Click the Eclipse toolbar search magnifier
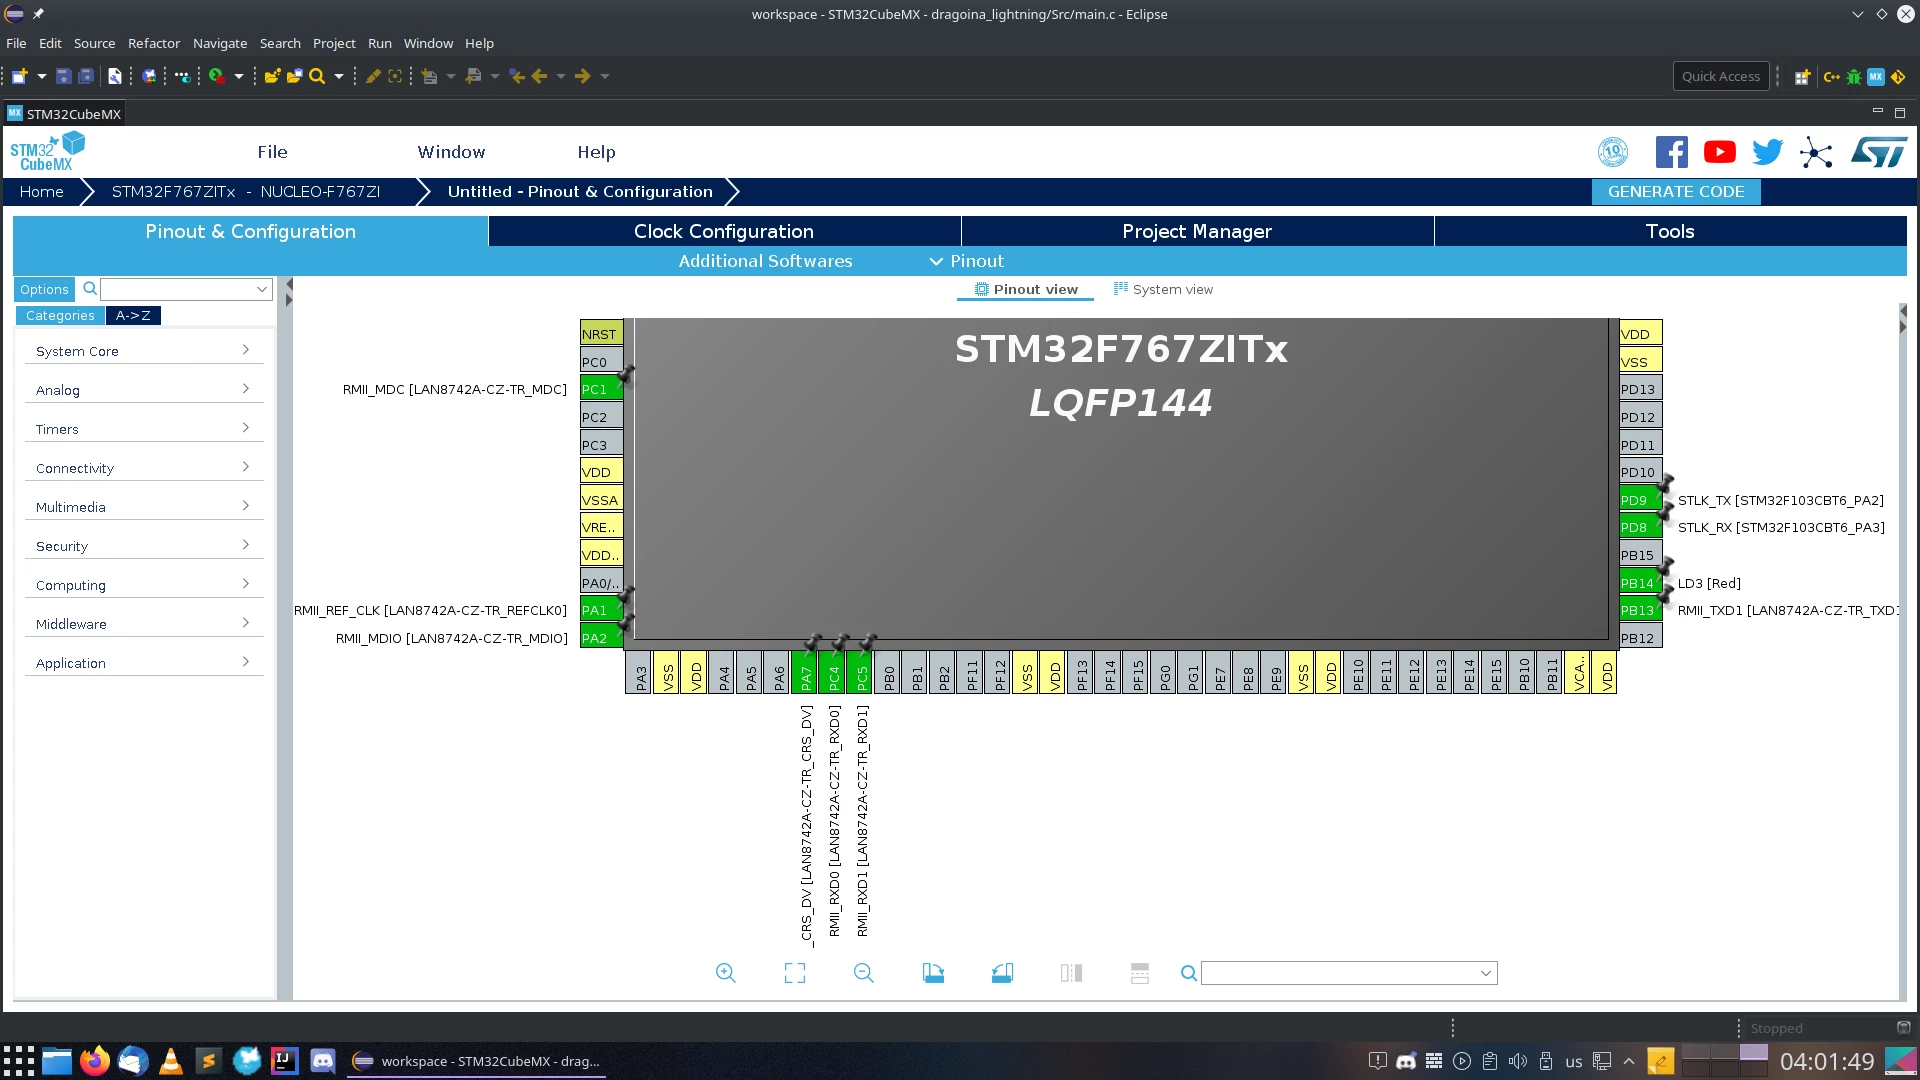 [317, 76]
